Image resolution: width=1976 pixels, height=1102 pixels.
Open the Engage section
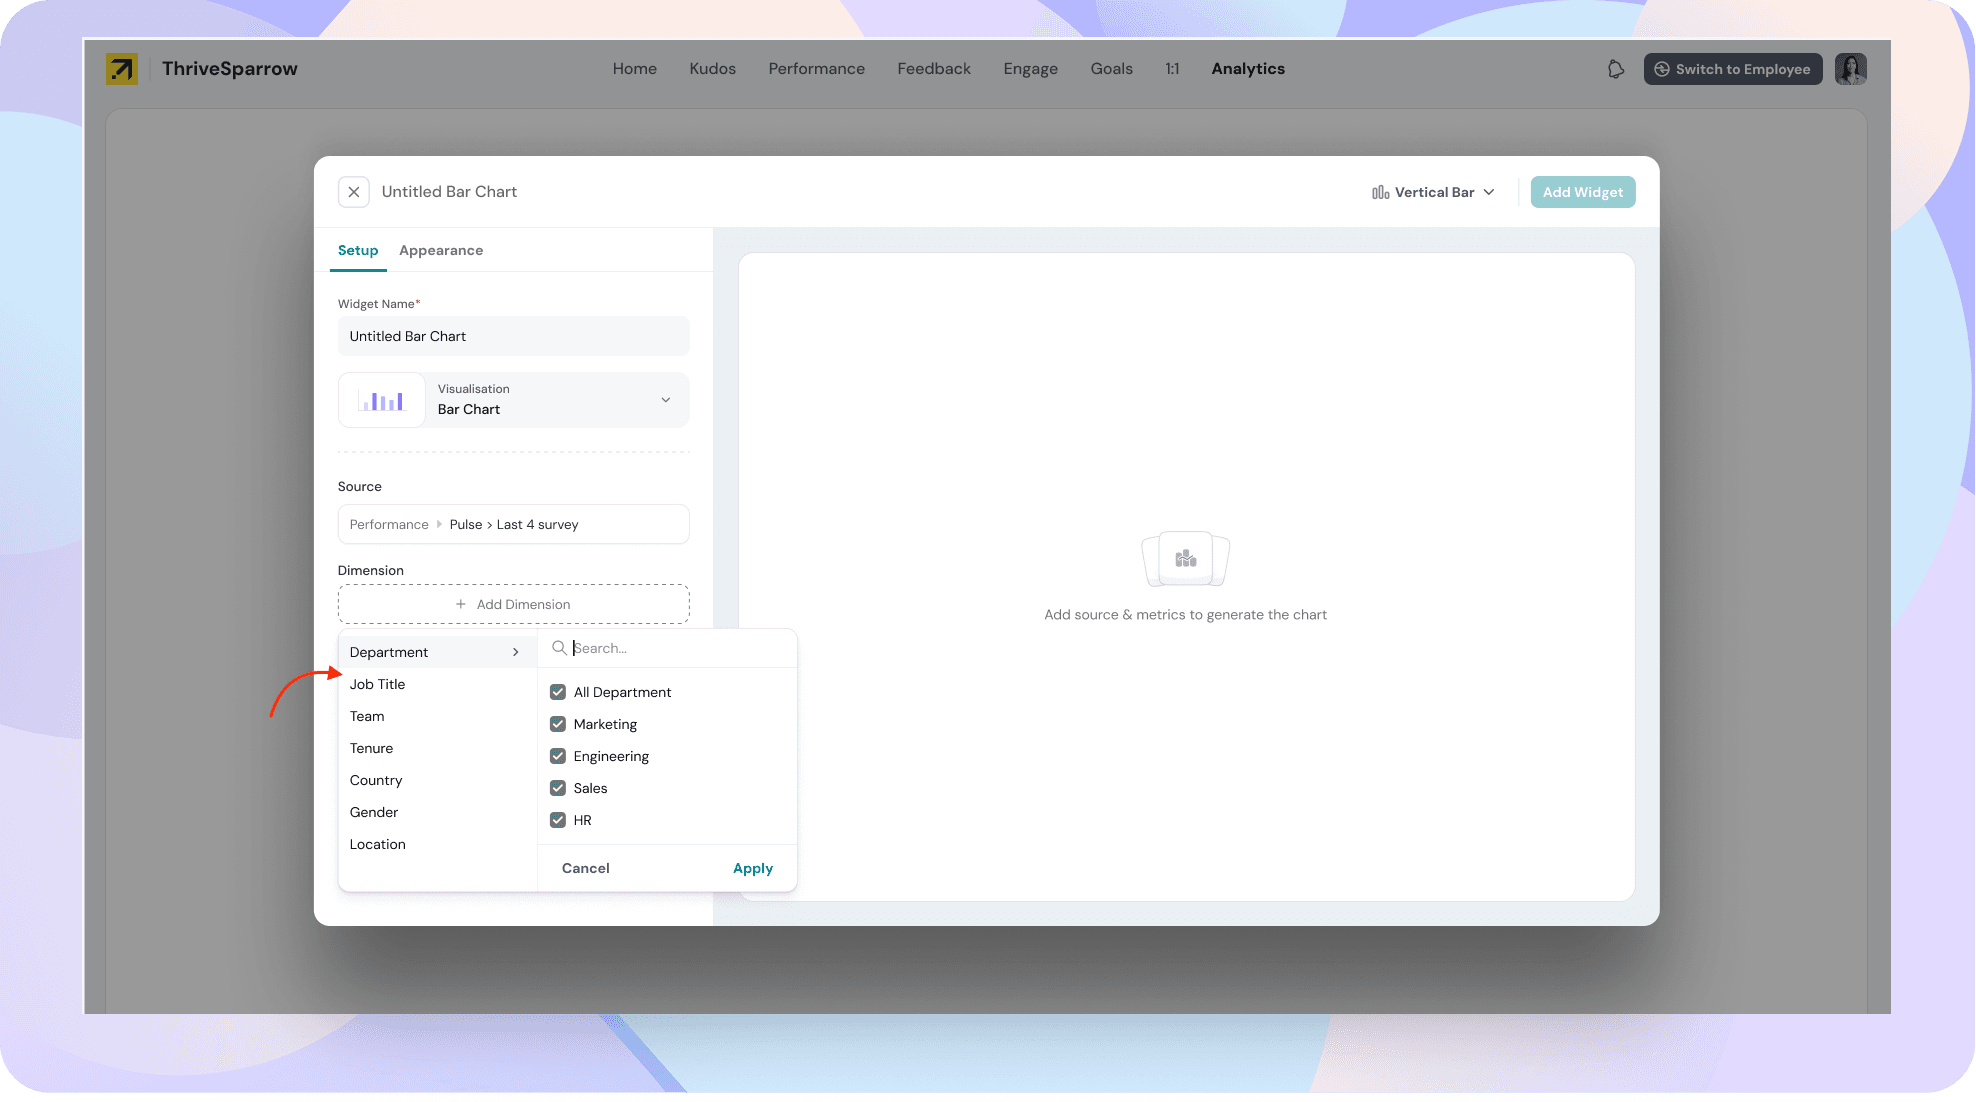click(x=1031, y=69)
